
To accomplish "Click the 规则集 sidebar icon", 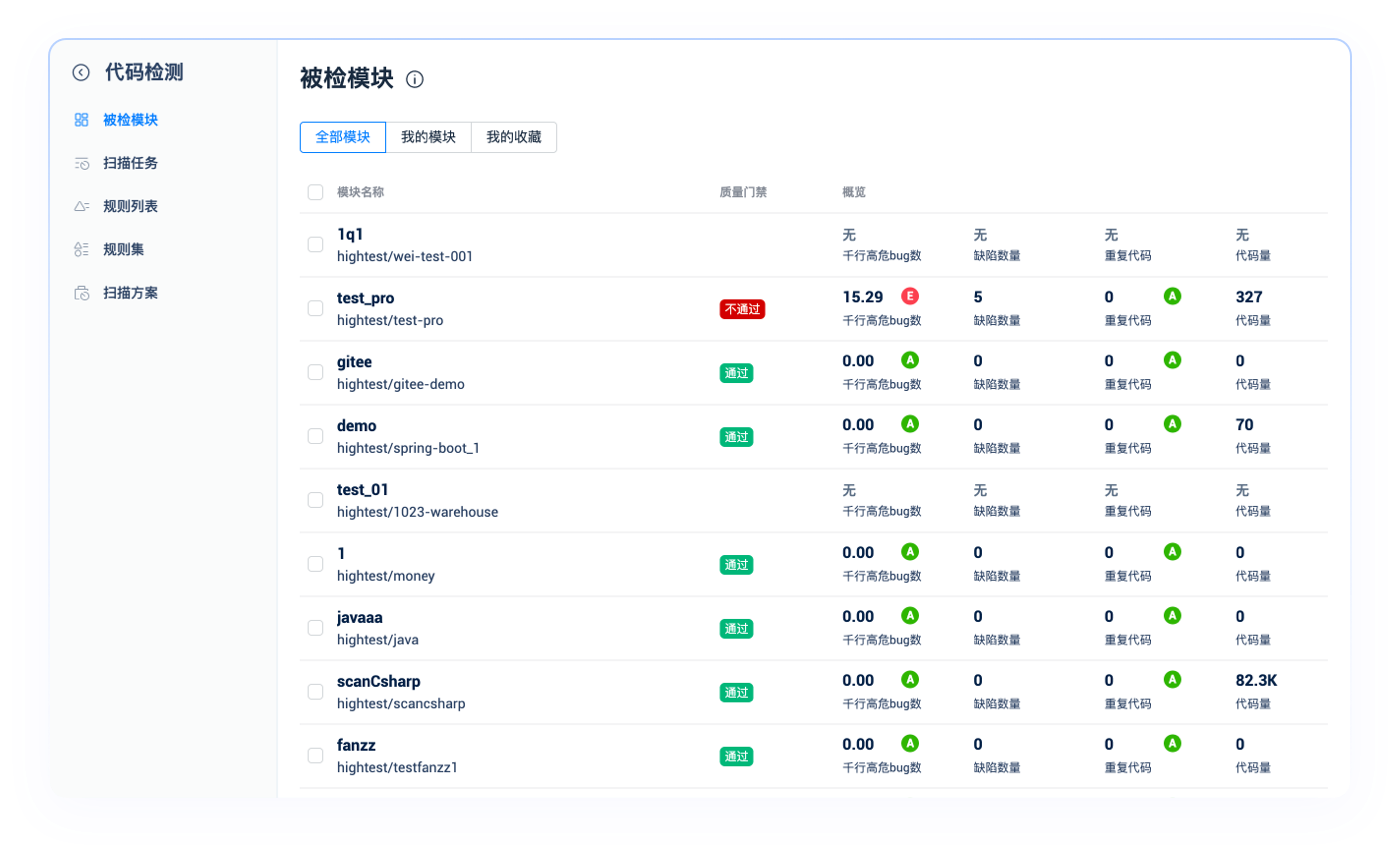I will tap(82, 249).
